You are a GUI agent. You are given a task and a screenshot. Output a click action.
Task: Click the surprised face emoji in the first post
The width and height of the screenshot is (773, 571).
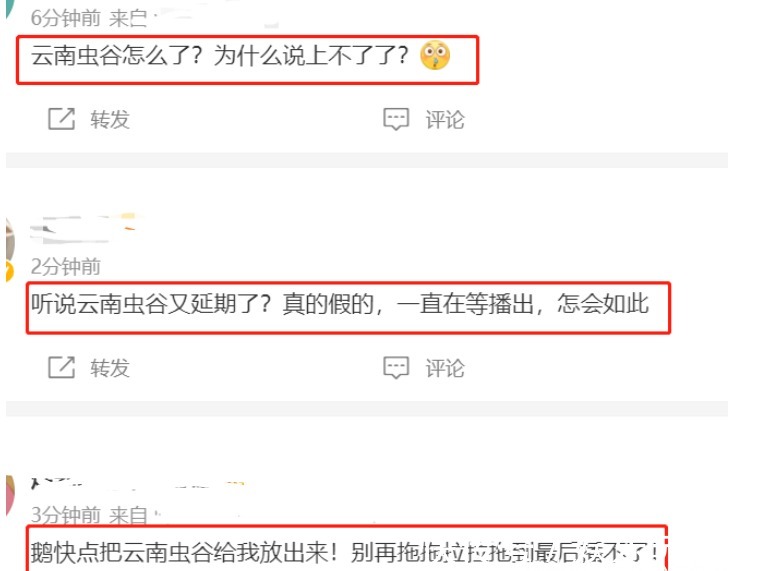point(434,55)
